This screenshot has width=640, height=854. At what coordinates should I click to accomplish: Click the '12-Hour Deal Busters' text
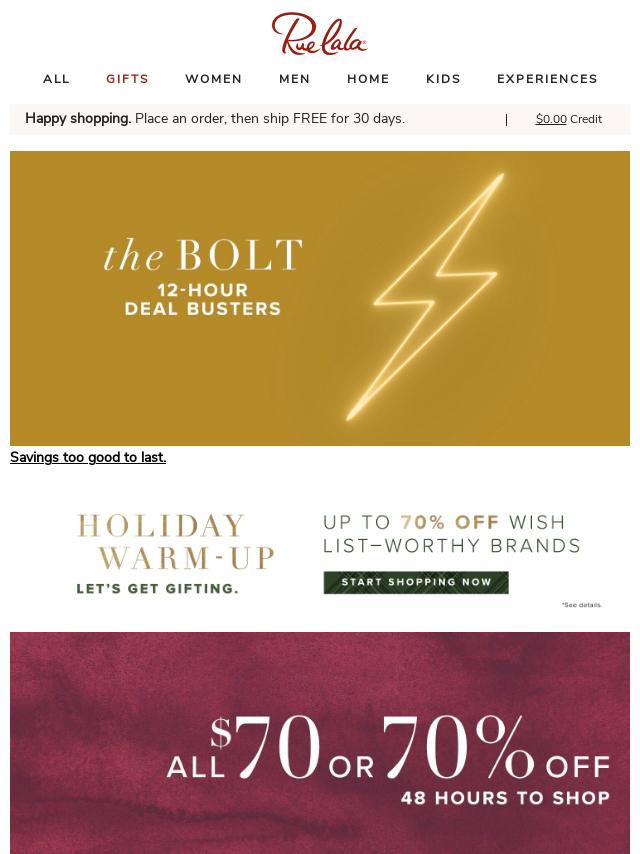(x=203, y=300)
